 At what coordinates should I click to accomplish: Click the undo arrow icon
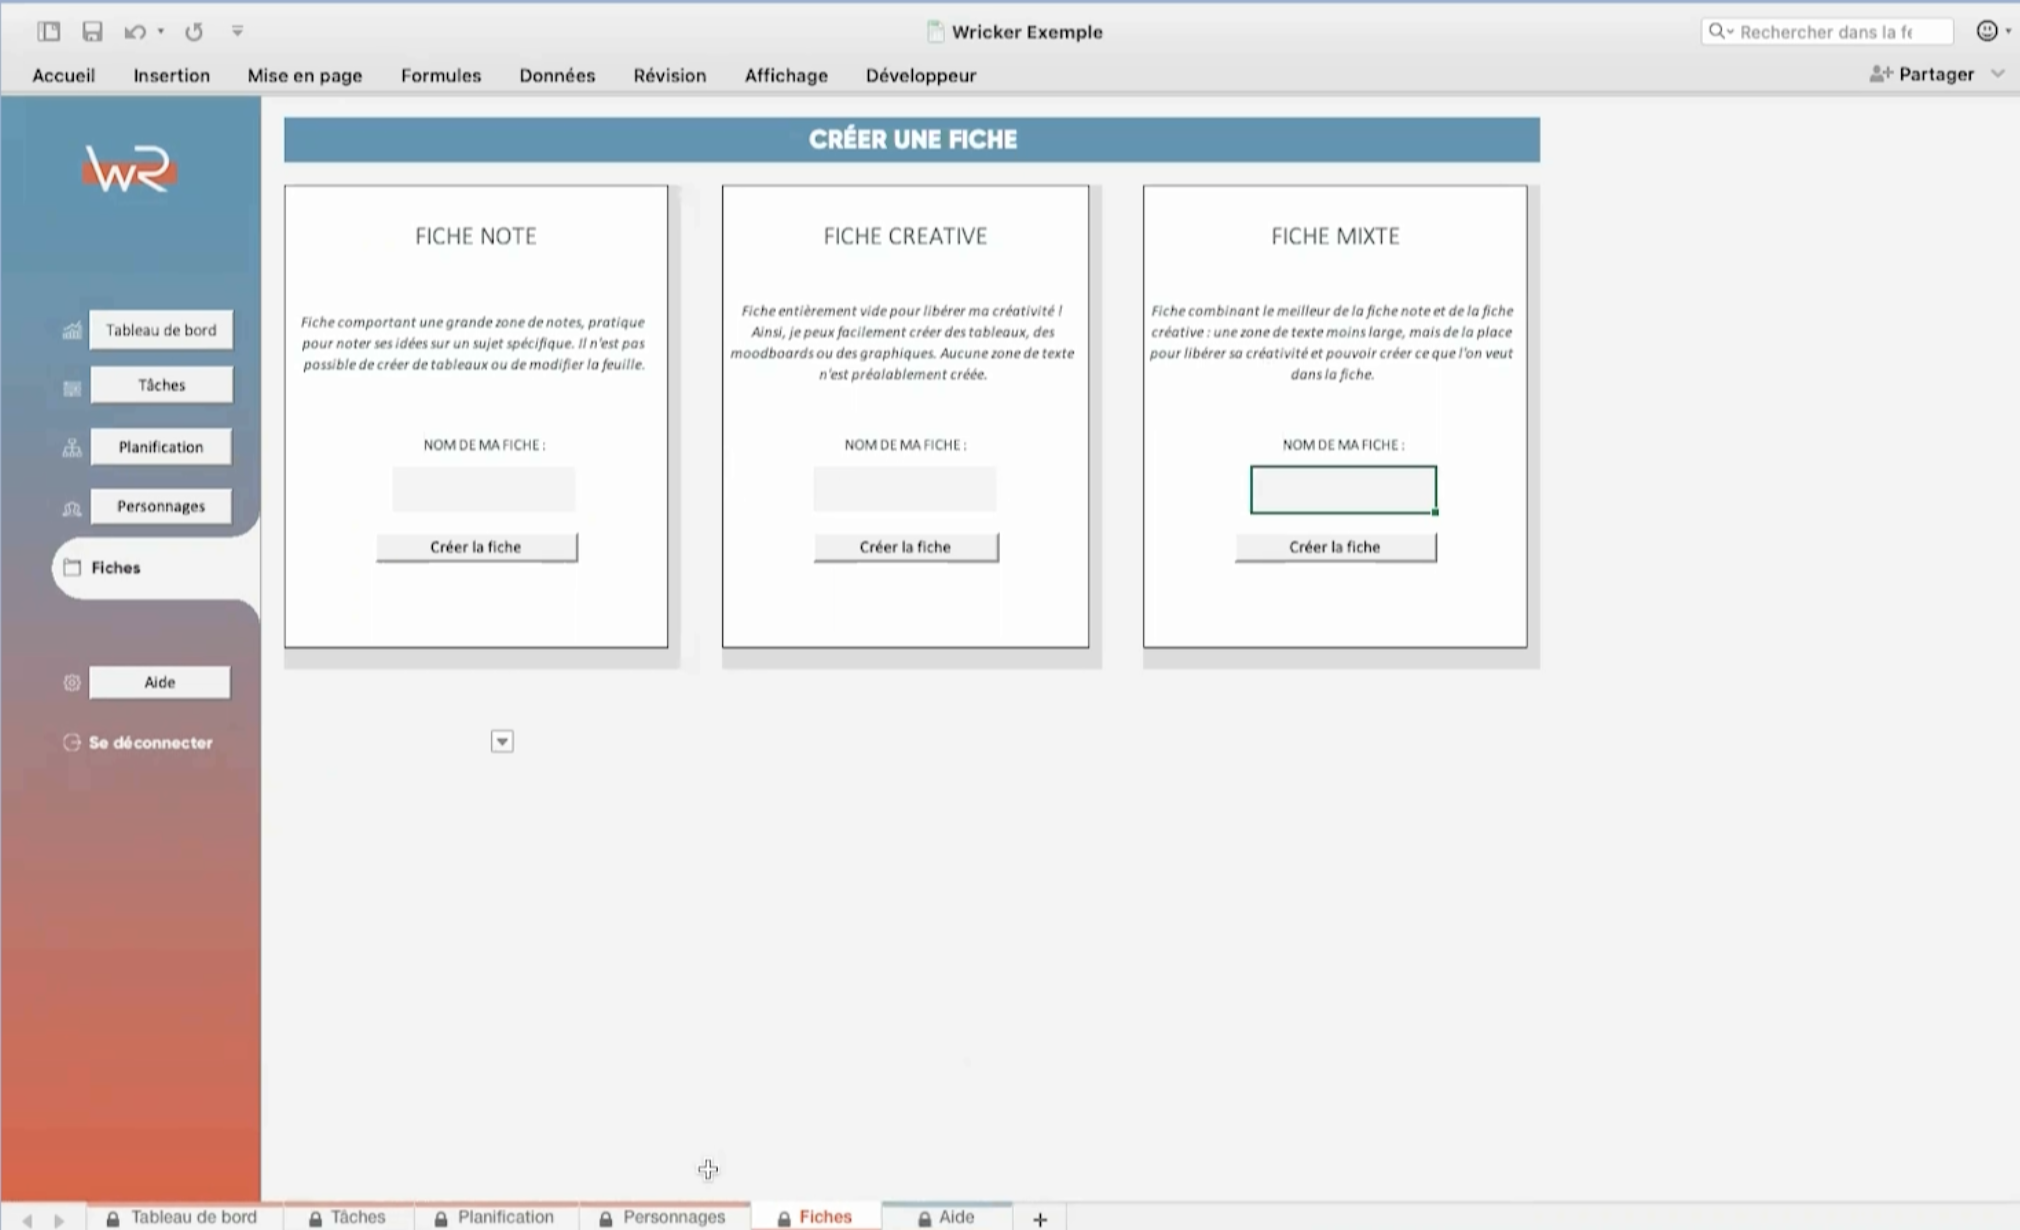point(134,32)
